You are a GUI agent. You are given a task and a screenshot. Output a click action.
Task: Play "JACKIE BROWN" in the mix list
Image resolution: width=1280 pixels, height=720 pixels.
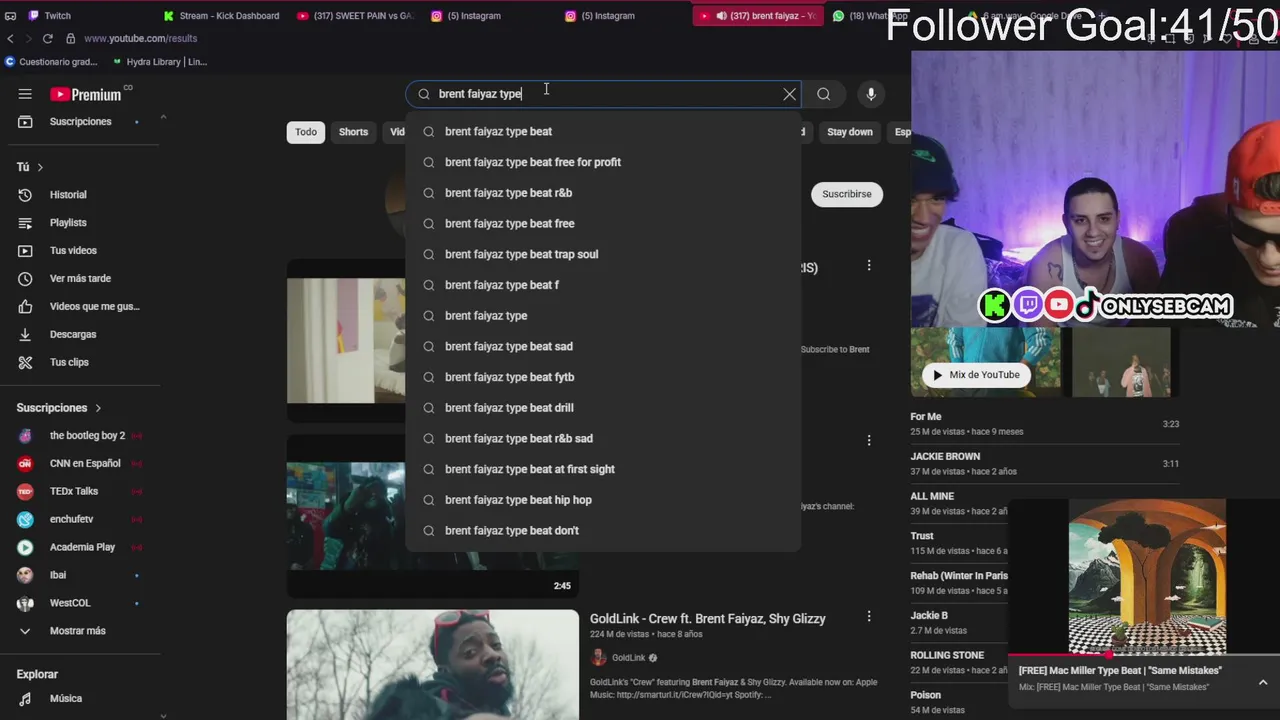(1045, 464)
